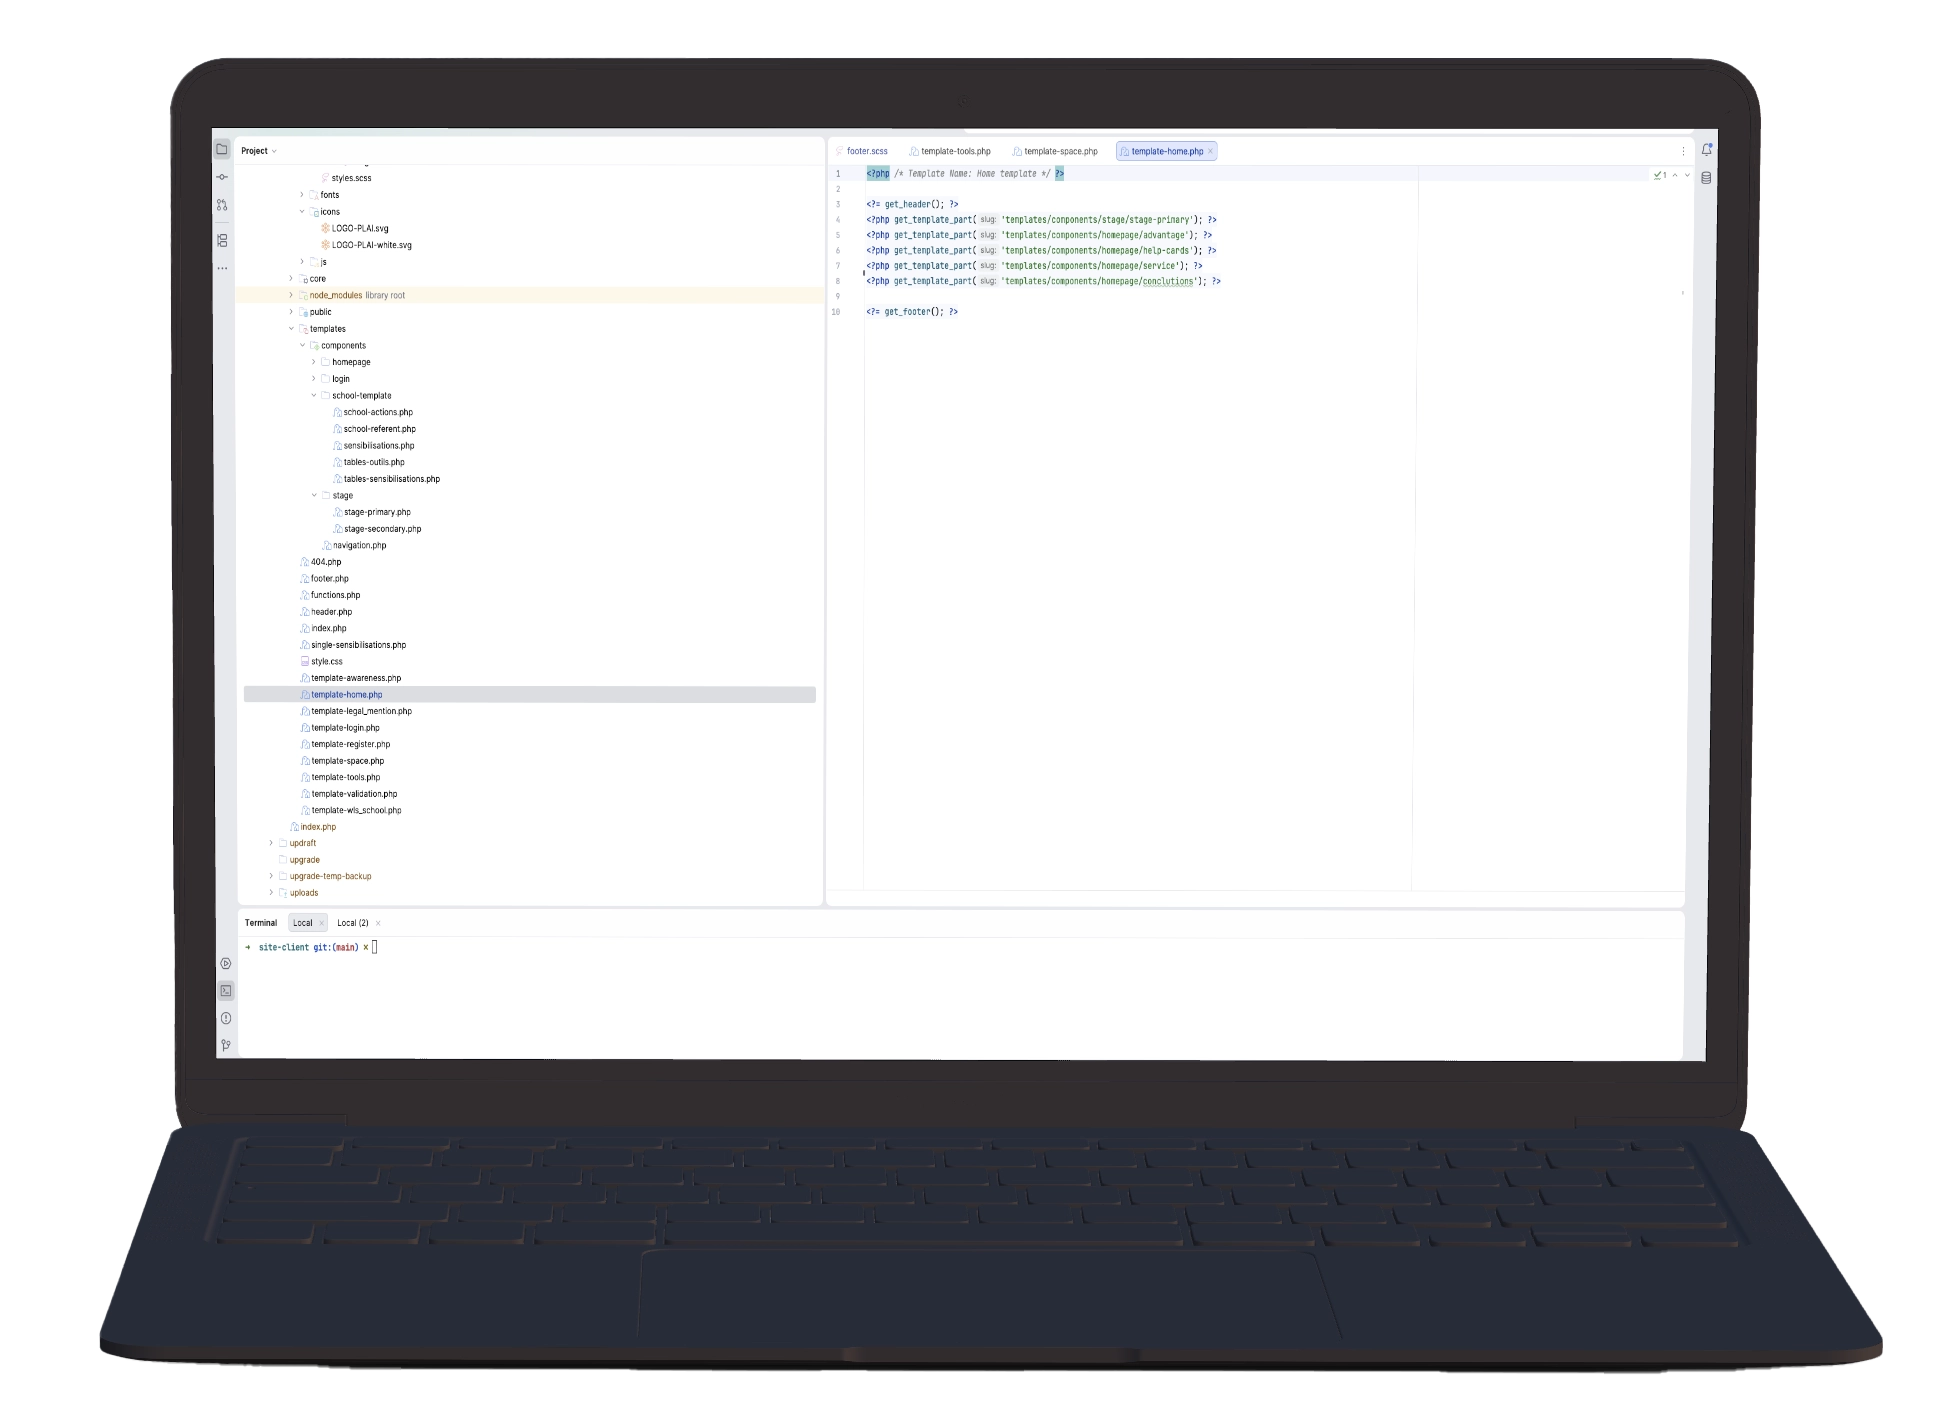Open the Database tool window icon
This screenshot has height=1420, width=1952.
[1706, 178]
